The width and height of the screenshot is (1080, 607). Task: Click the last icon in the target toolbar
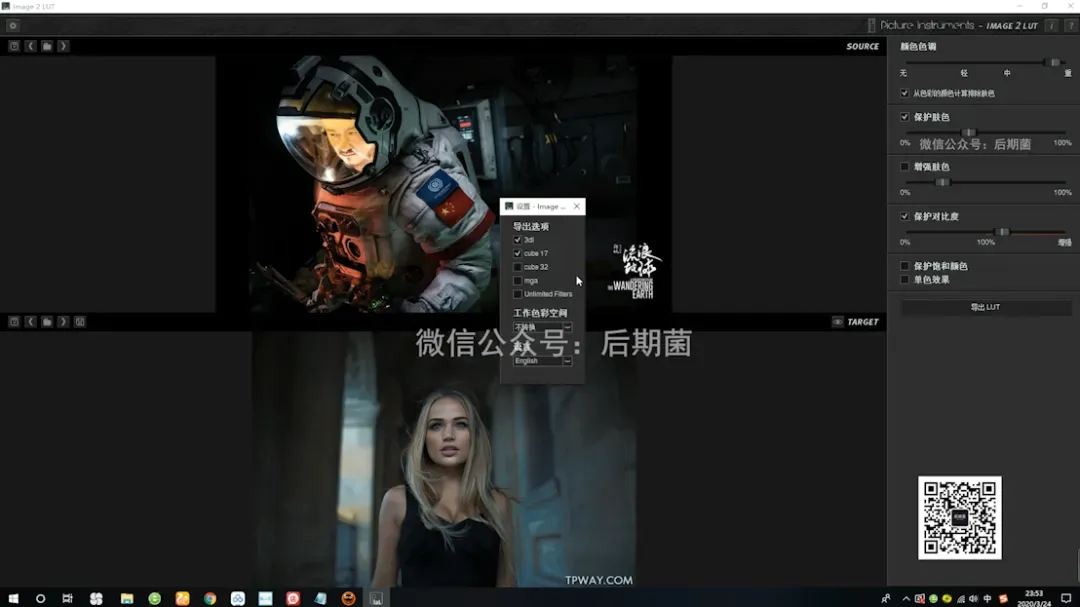80,322
